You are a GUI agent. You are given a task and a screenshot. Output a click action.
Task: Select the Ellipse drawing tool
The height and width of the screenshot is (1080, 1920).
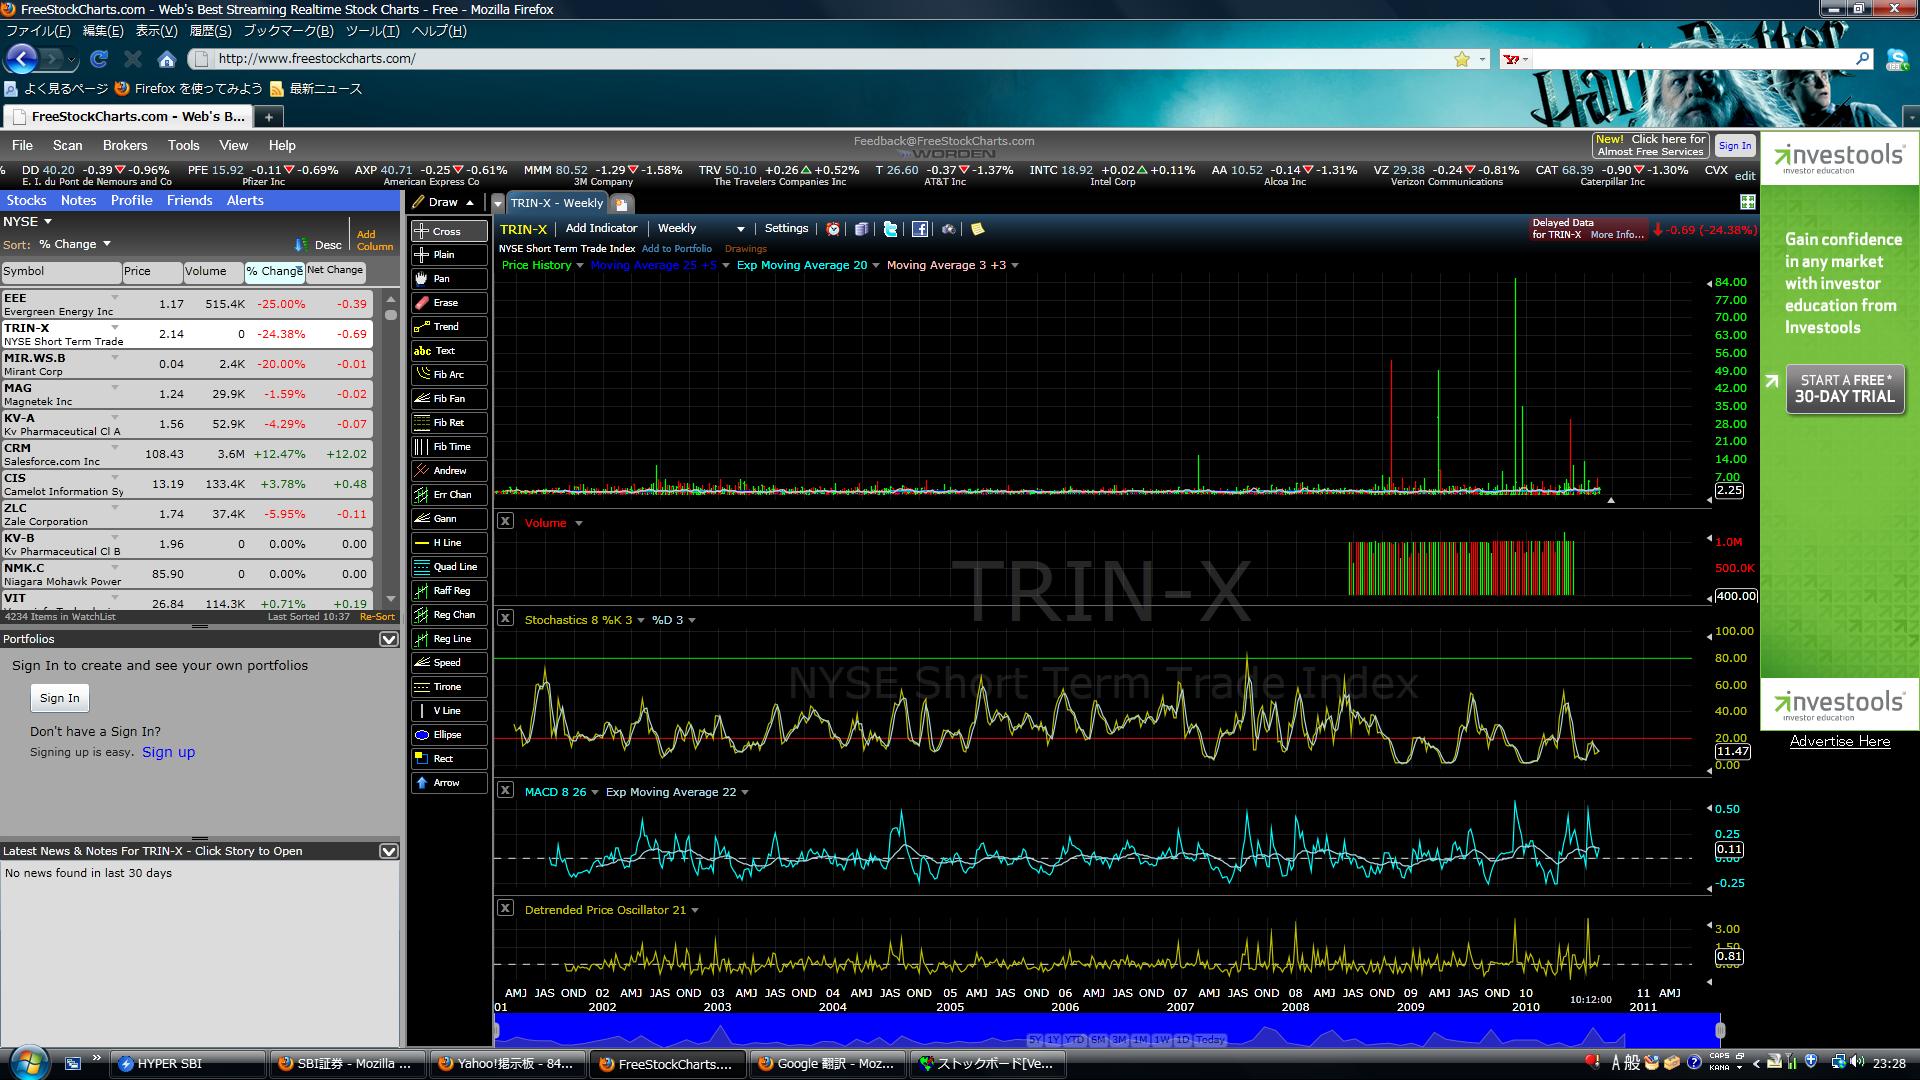pos(448,735)
